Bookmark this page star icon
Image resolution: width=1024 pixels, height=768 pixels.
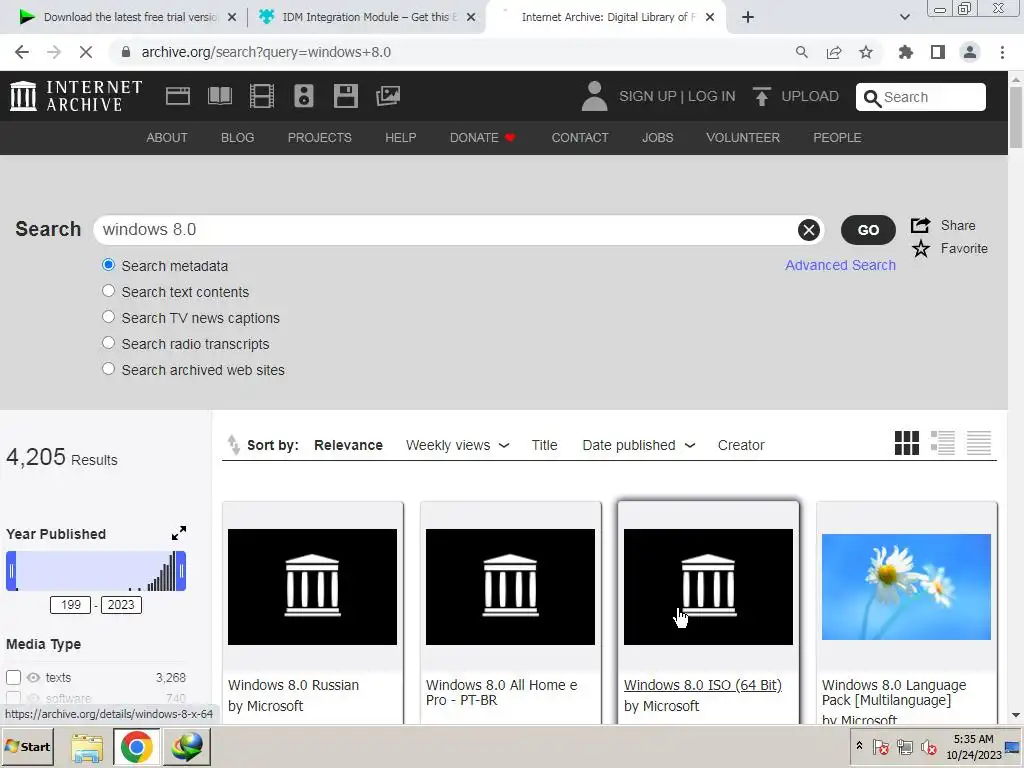click(x=866, y=52)
